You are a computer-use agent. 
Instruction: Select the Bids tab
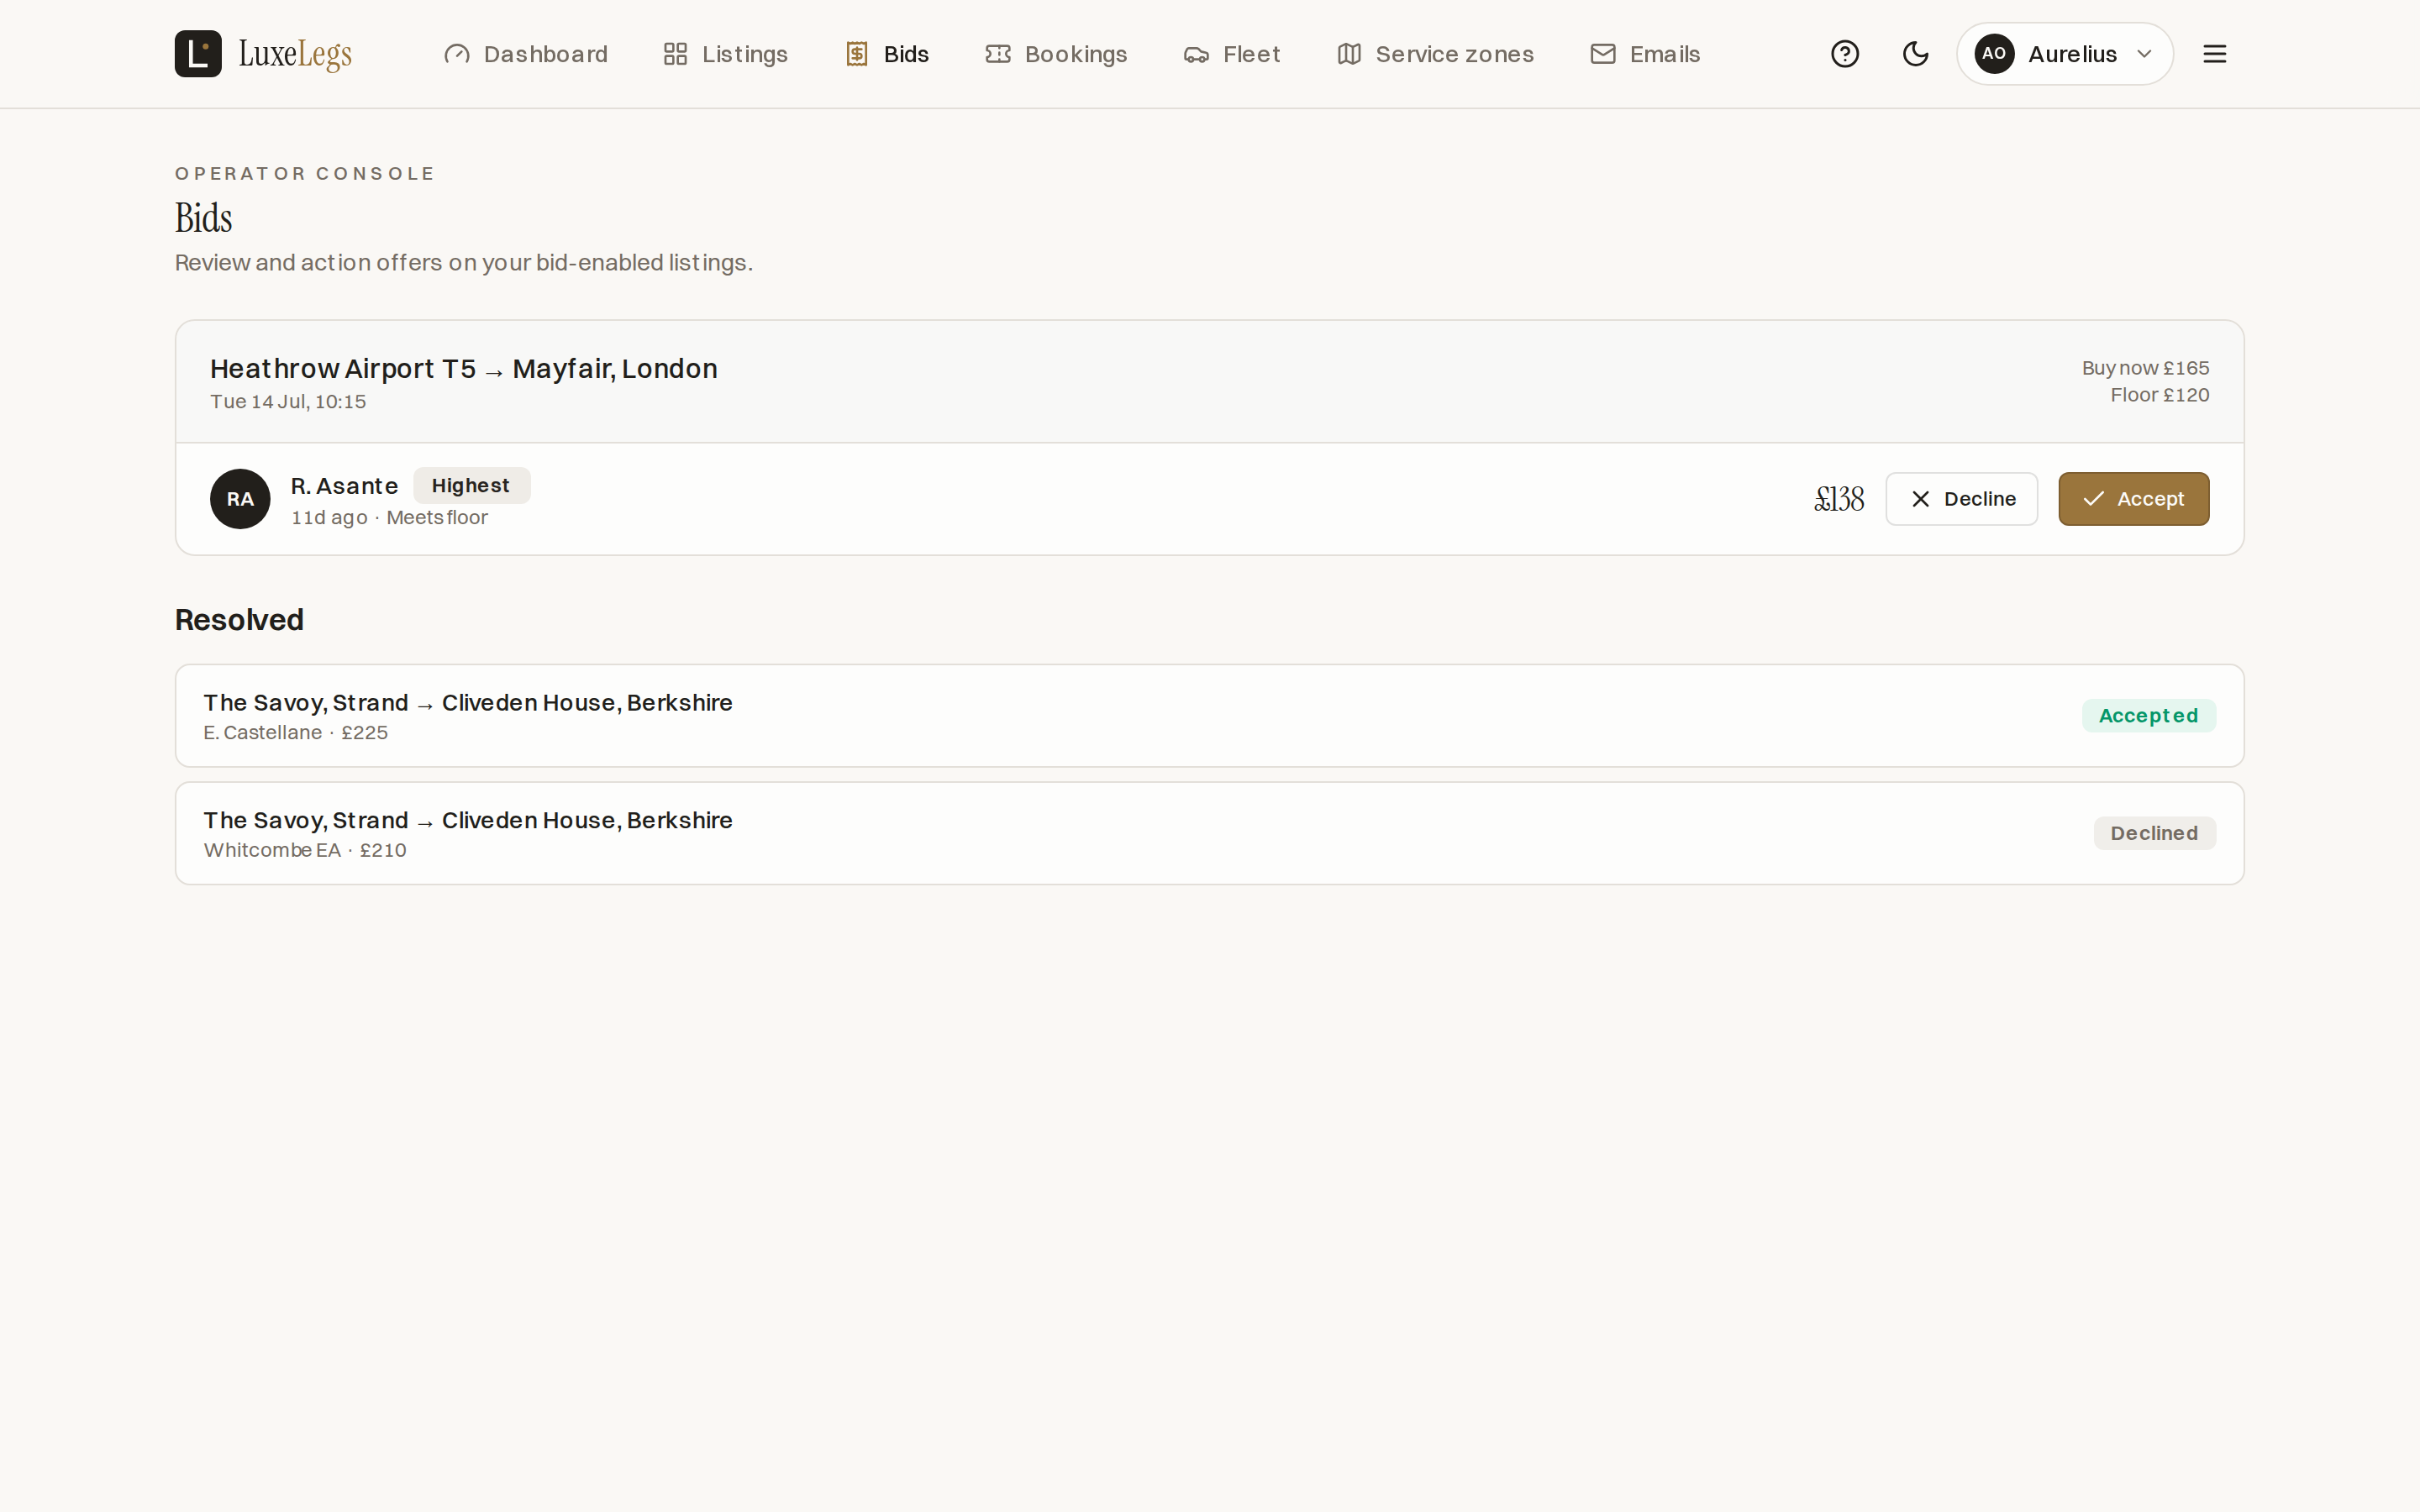(887, 54)
